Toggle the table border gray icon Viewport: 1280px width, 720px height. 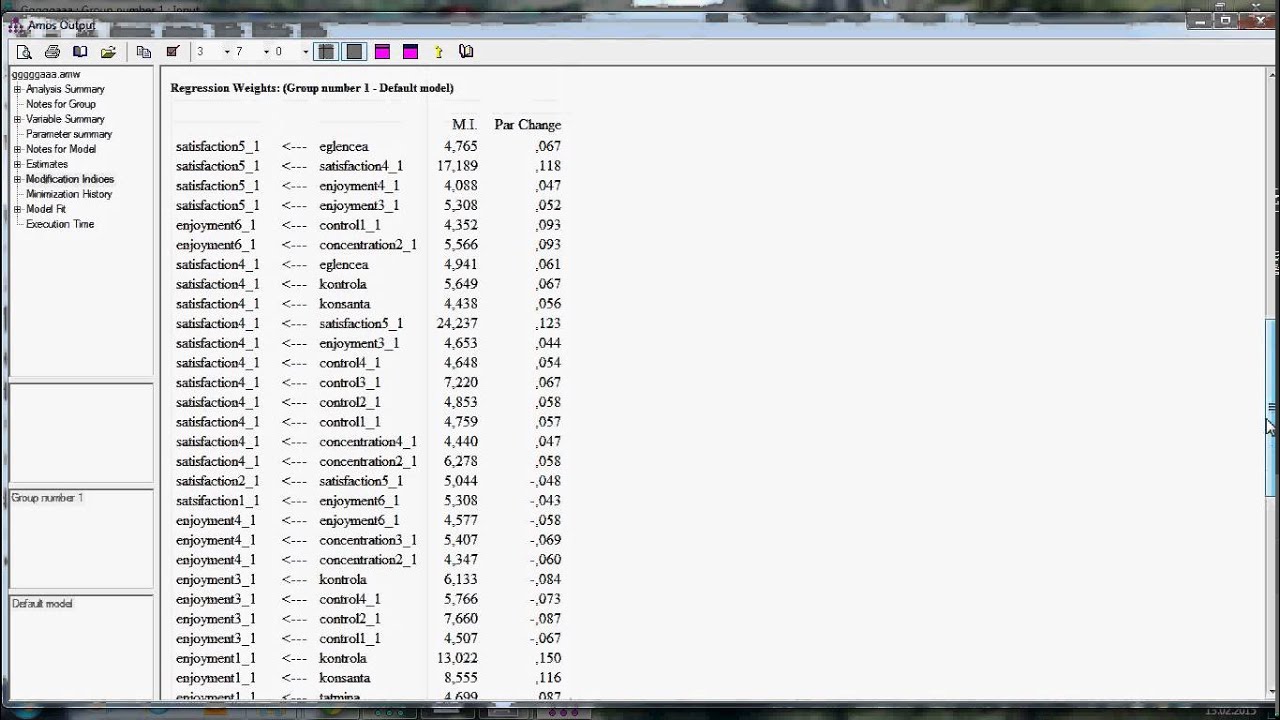(353, 52)
